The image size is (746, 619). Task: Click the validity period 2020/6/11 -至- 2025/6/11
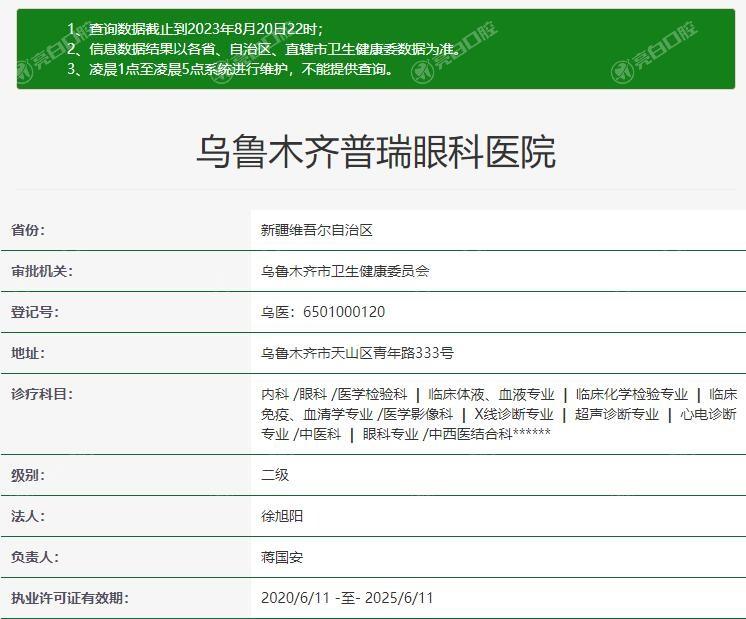click(347, 598)
